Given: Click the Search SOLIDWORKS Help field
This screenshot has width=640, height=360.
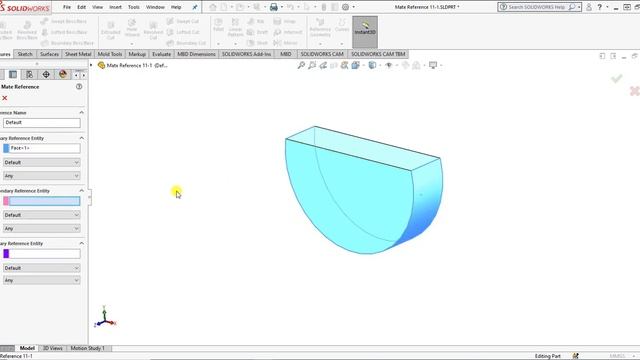Looking at the screenshot, I should [x=539, y=7].
